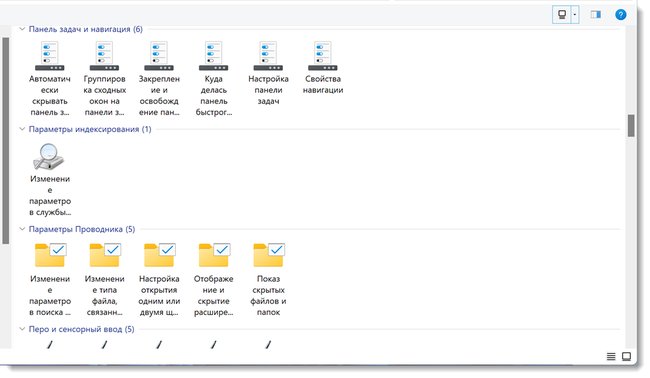Open 'Свойства навигации' icon

(x=323, y=56)
